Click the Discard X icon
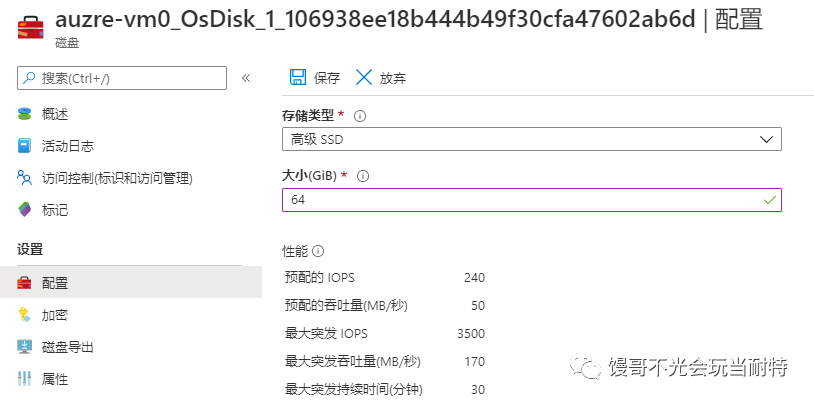This screenshot has width=814, height=403. pyautogui.click(x=363, y=78)
